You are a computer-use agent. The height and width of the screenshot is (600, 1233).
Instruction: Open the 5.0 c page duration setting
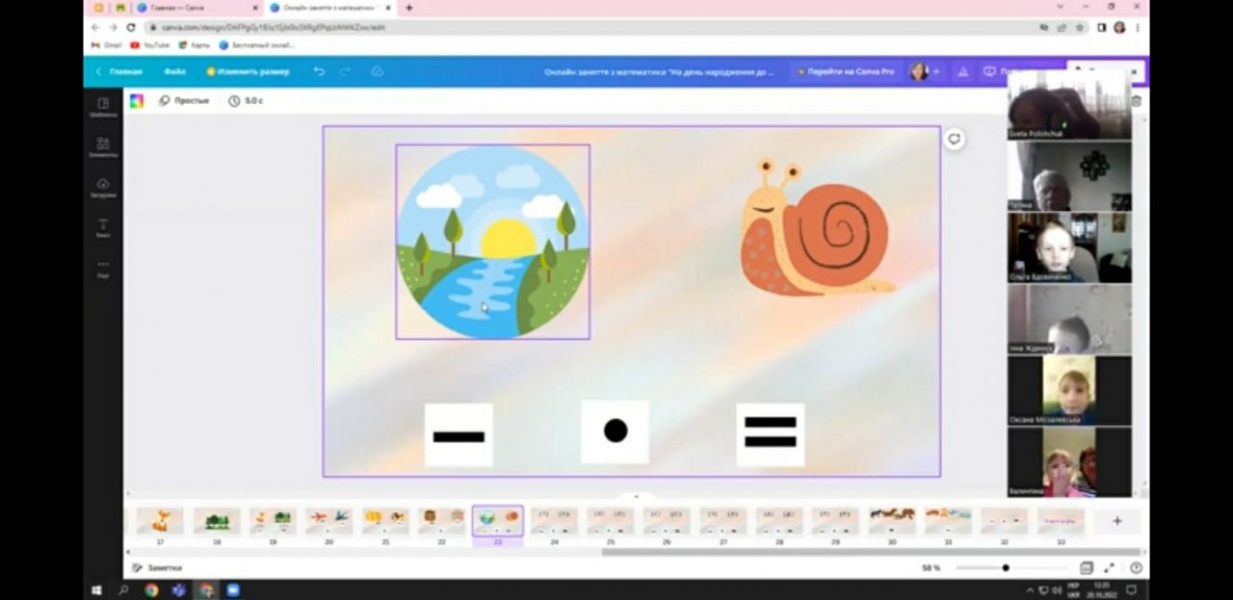coord(247,101)
